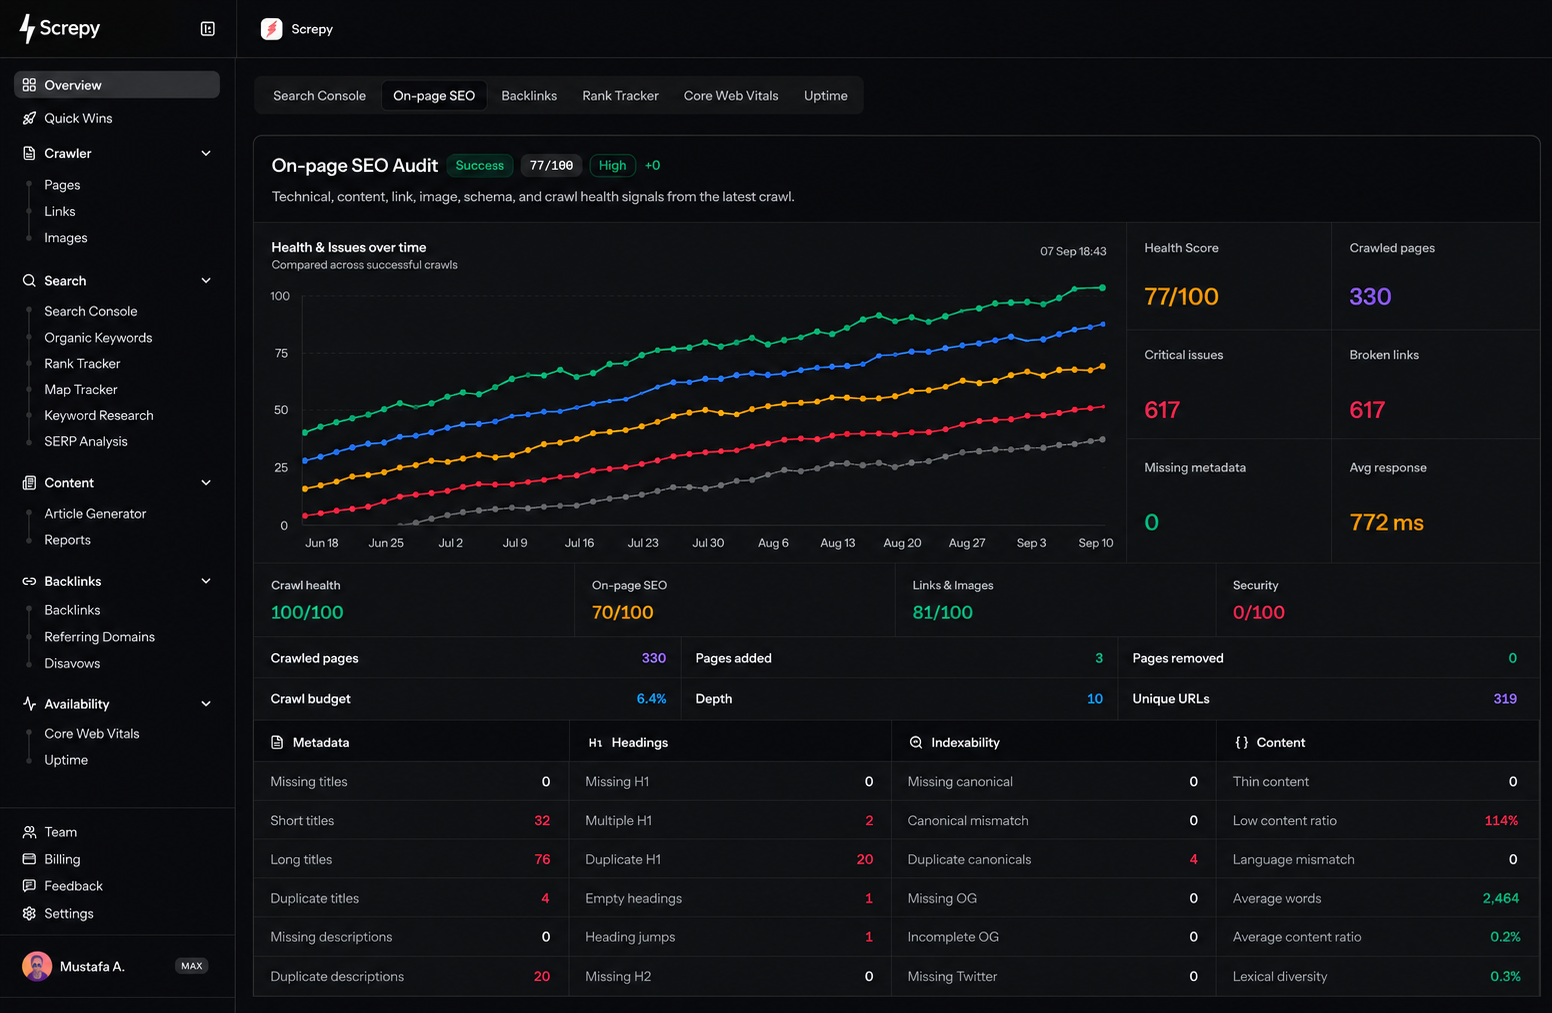Open Map Tracker in sidebar
Screen dimensions: 1552x1013
tap(81, 390)
